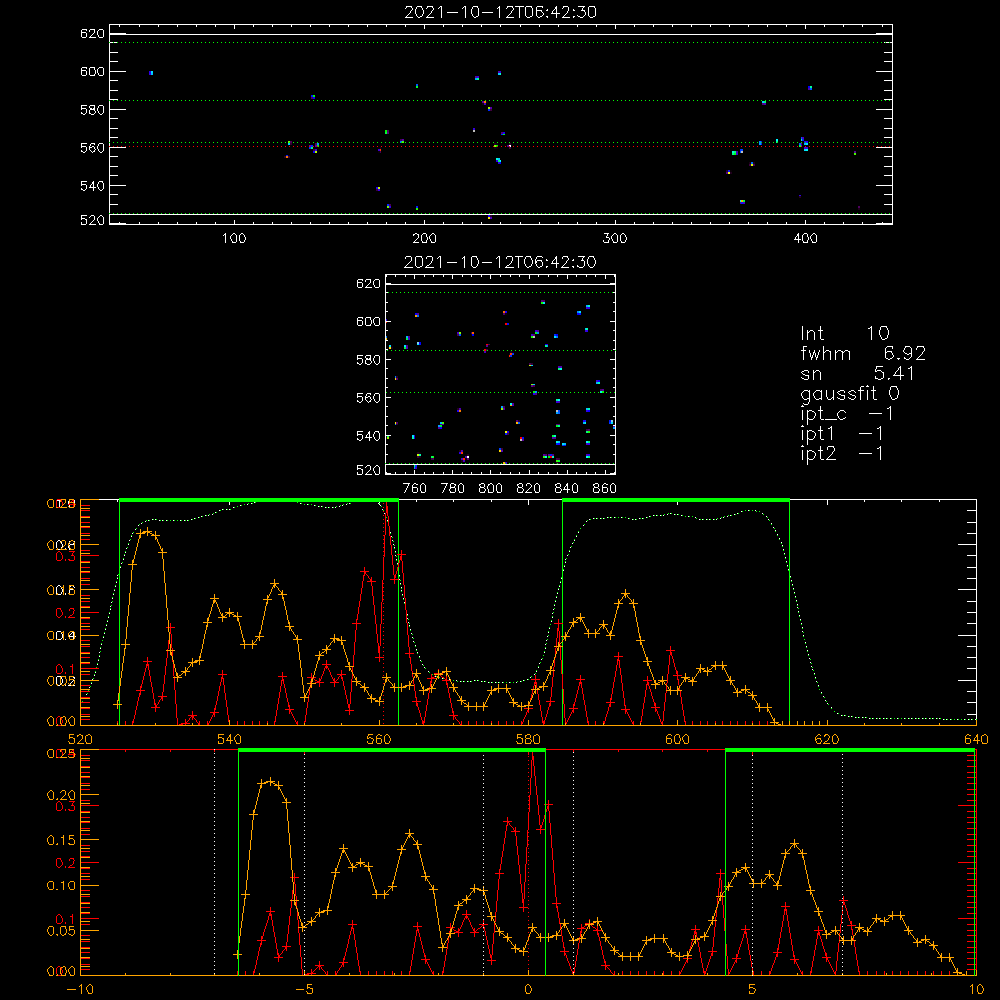Click the 'ipt_c -1' text
Screen dimensions: 1000x1000
847,414
